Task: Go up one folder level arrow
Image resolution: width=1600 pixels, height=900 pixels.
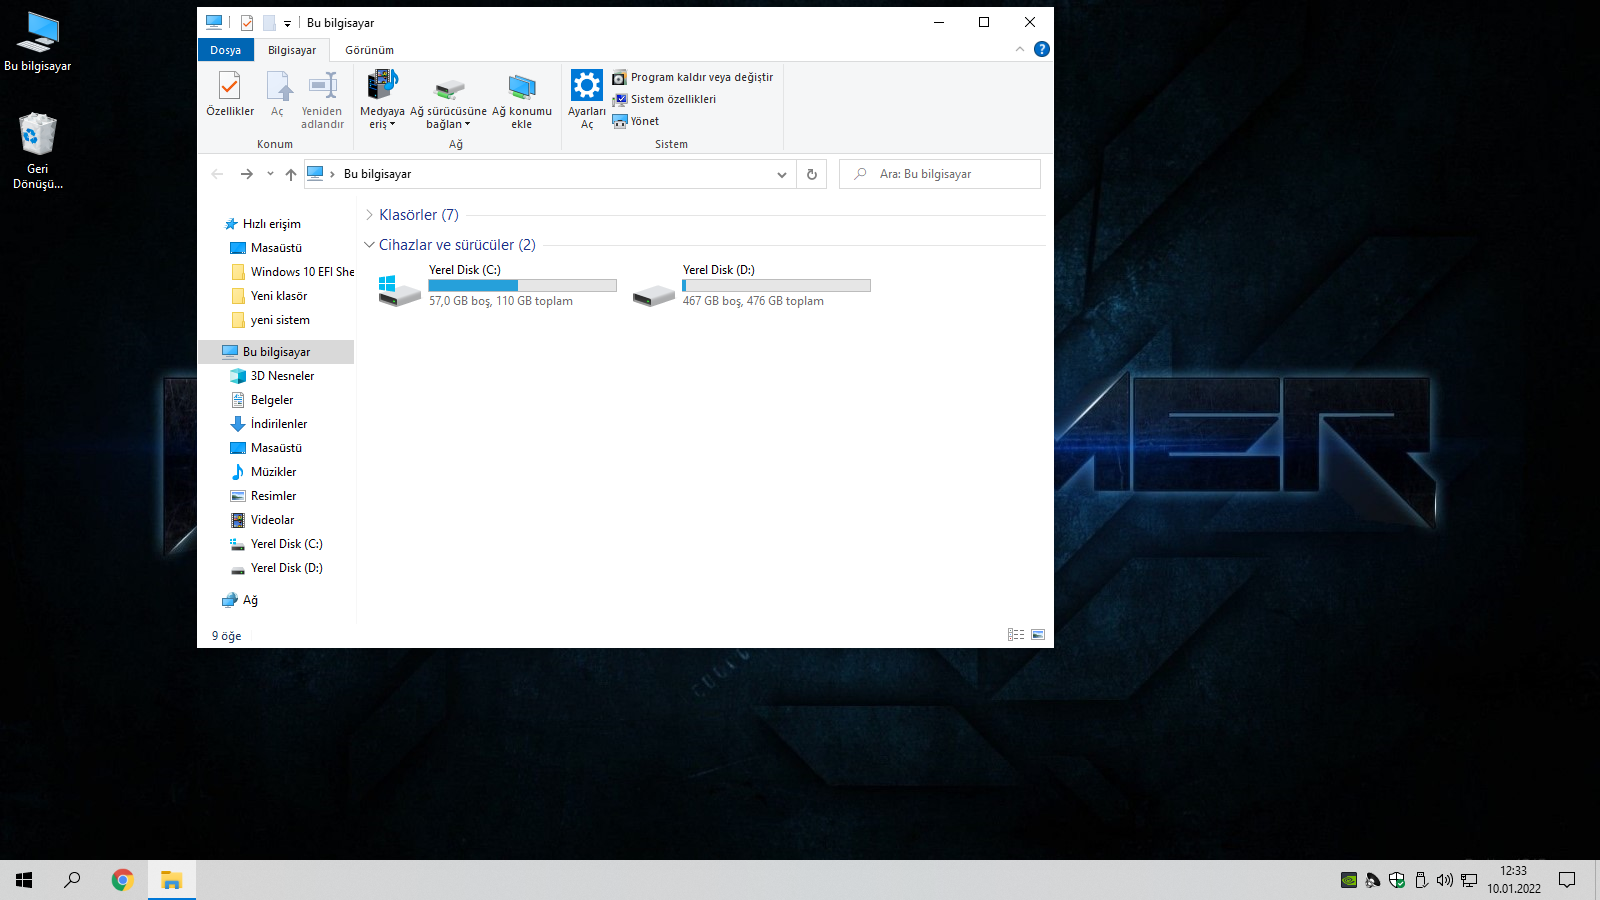Action: (x=291, y=174)
